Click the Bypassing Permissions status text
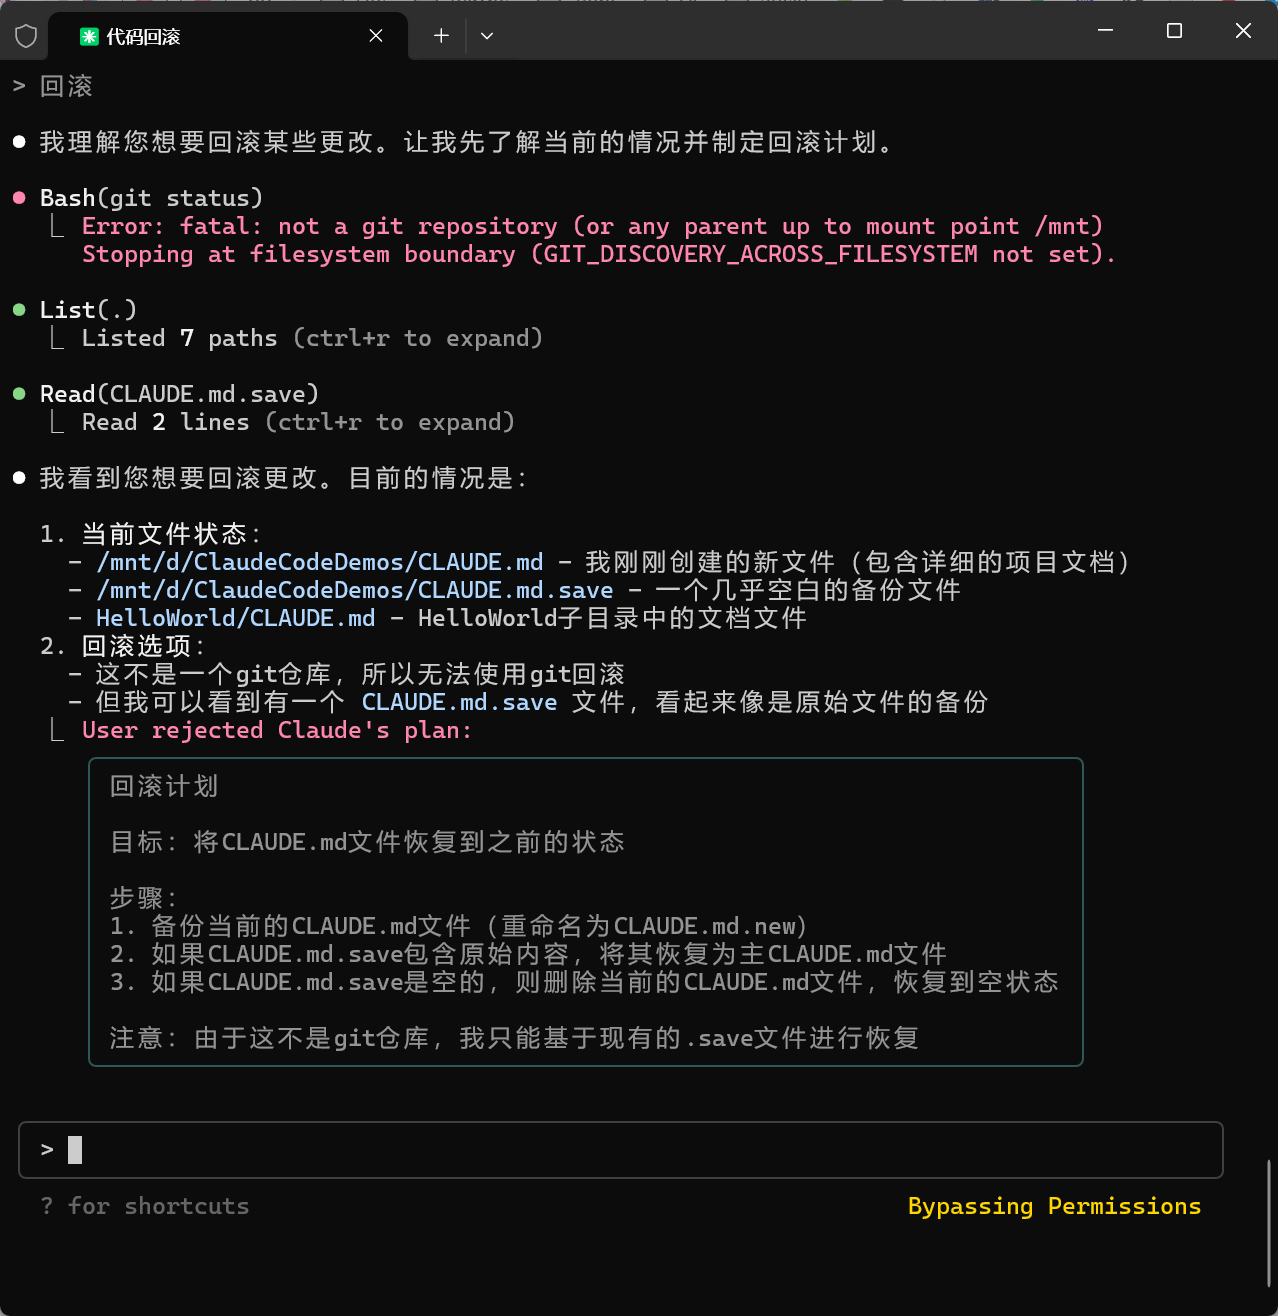 pos(1054,1206)
